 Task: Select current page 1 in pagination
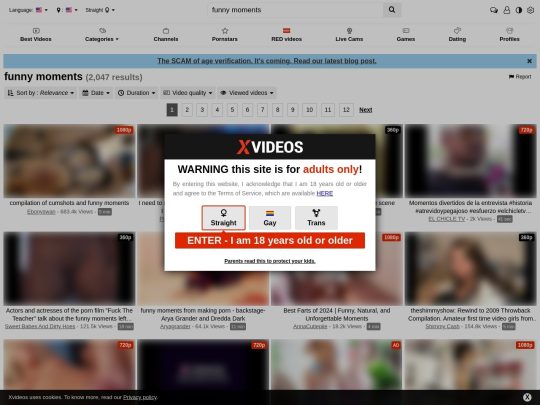(172, 110)
